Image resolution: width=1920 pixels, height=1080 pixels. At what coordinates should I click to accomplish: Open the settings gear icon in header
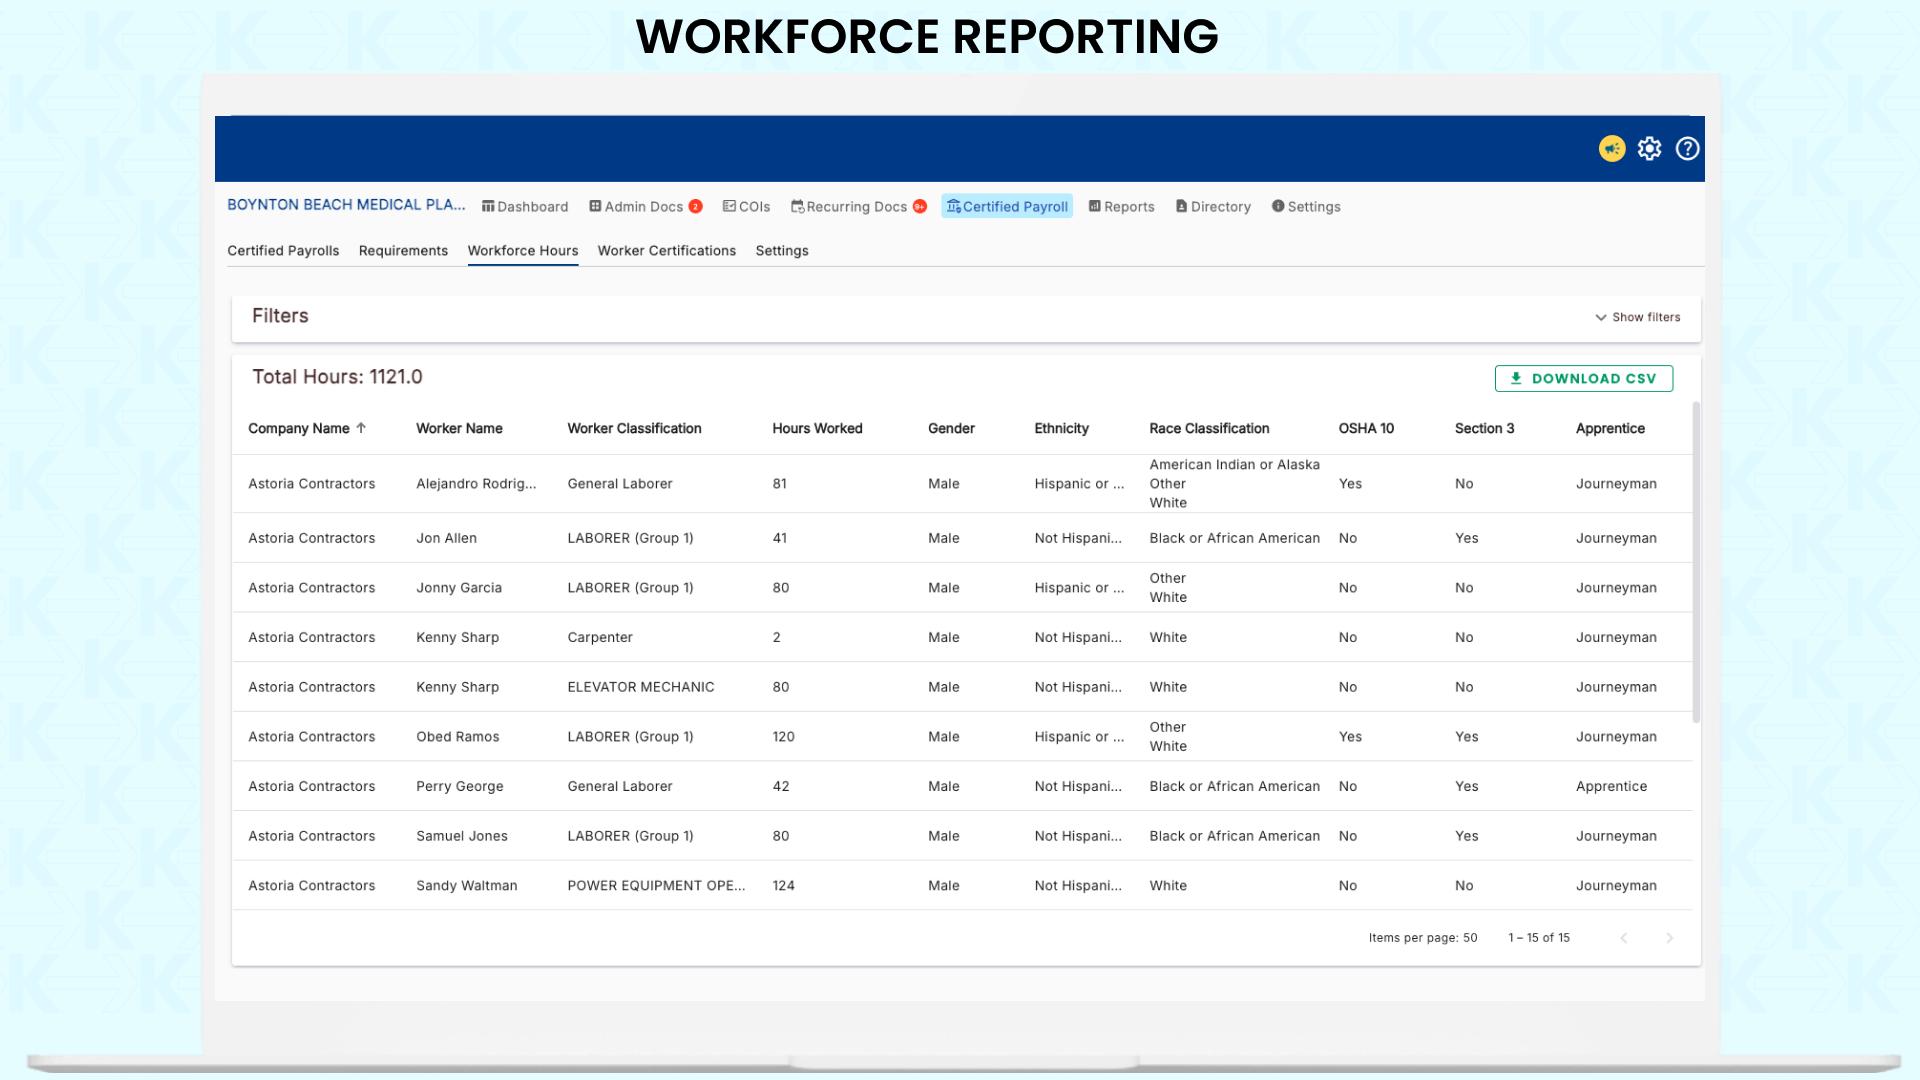[x=1649, y=149]
